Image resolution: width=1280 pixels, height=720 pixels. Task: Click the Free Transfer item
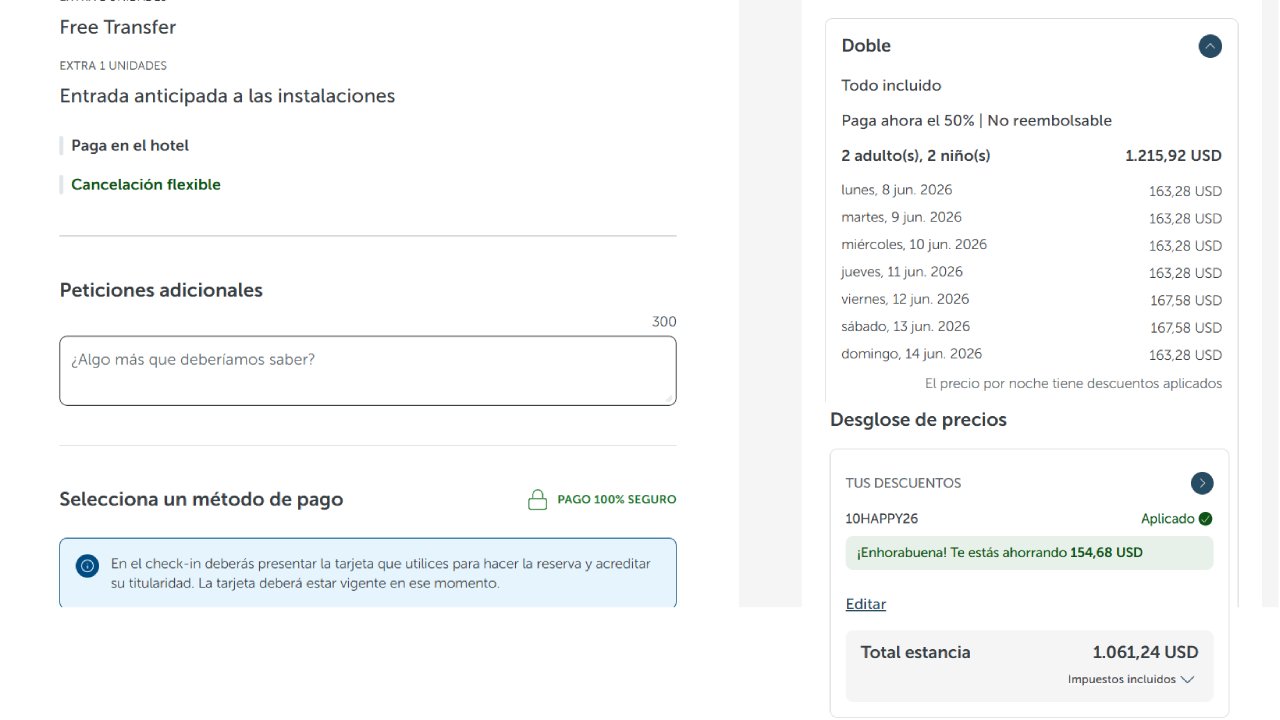click(117, 27)
